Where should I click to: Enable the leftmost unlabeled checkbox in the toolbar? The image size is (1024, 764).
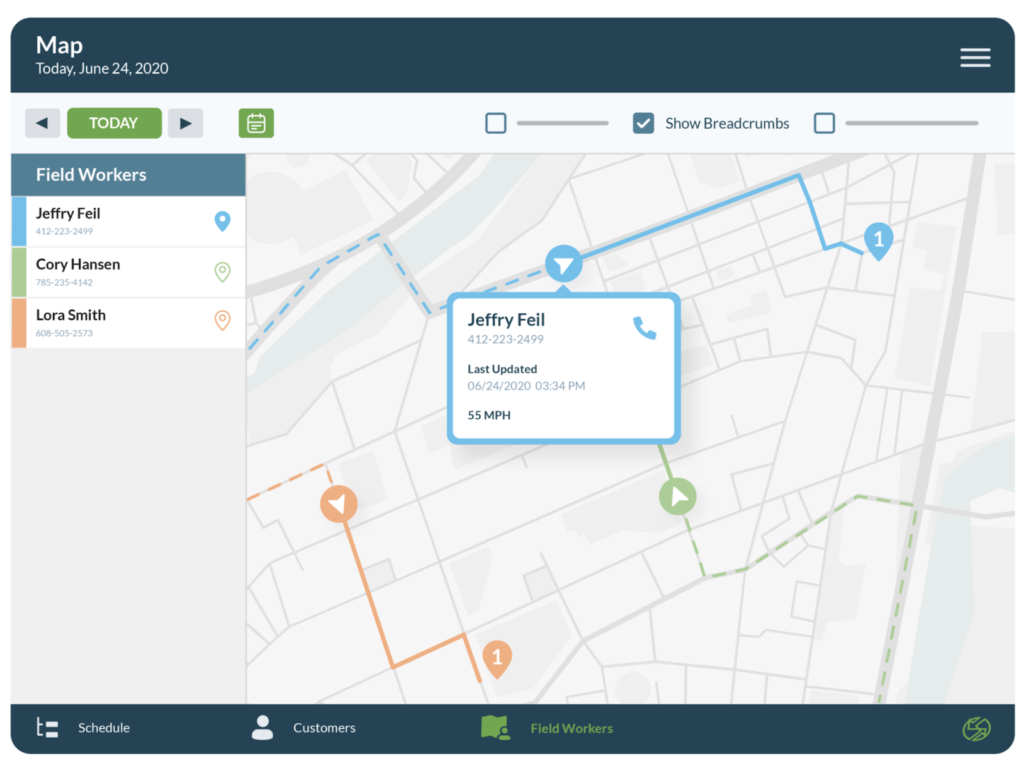(x=496, y=122)
